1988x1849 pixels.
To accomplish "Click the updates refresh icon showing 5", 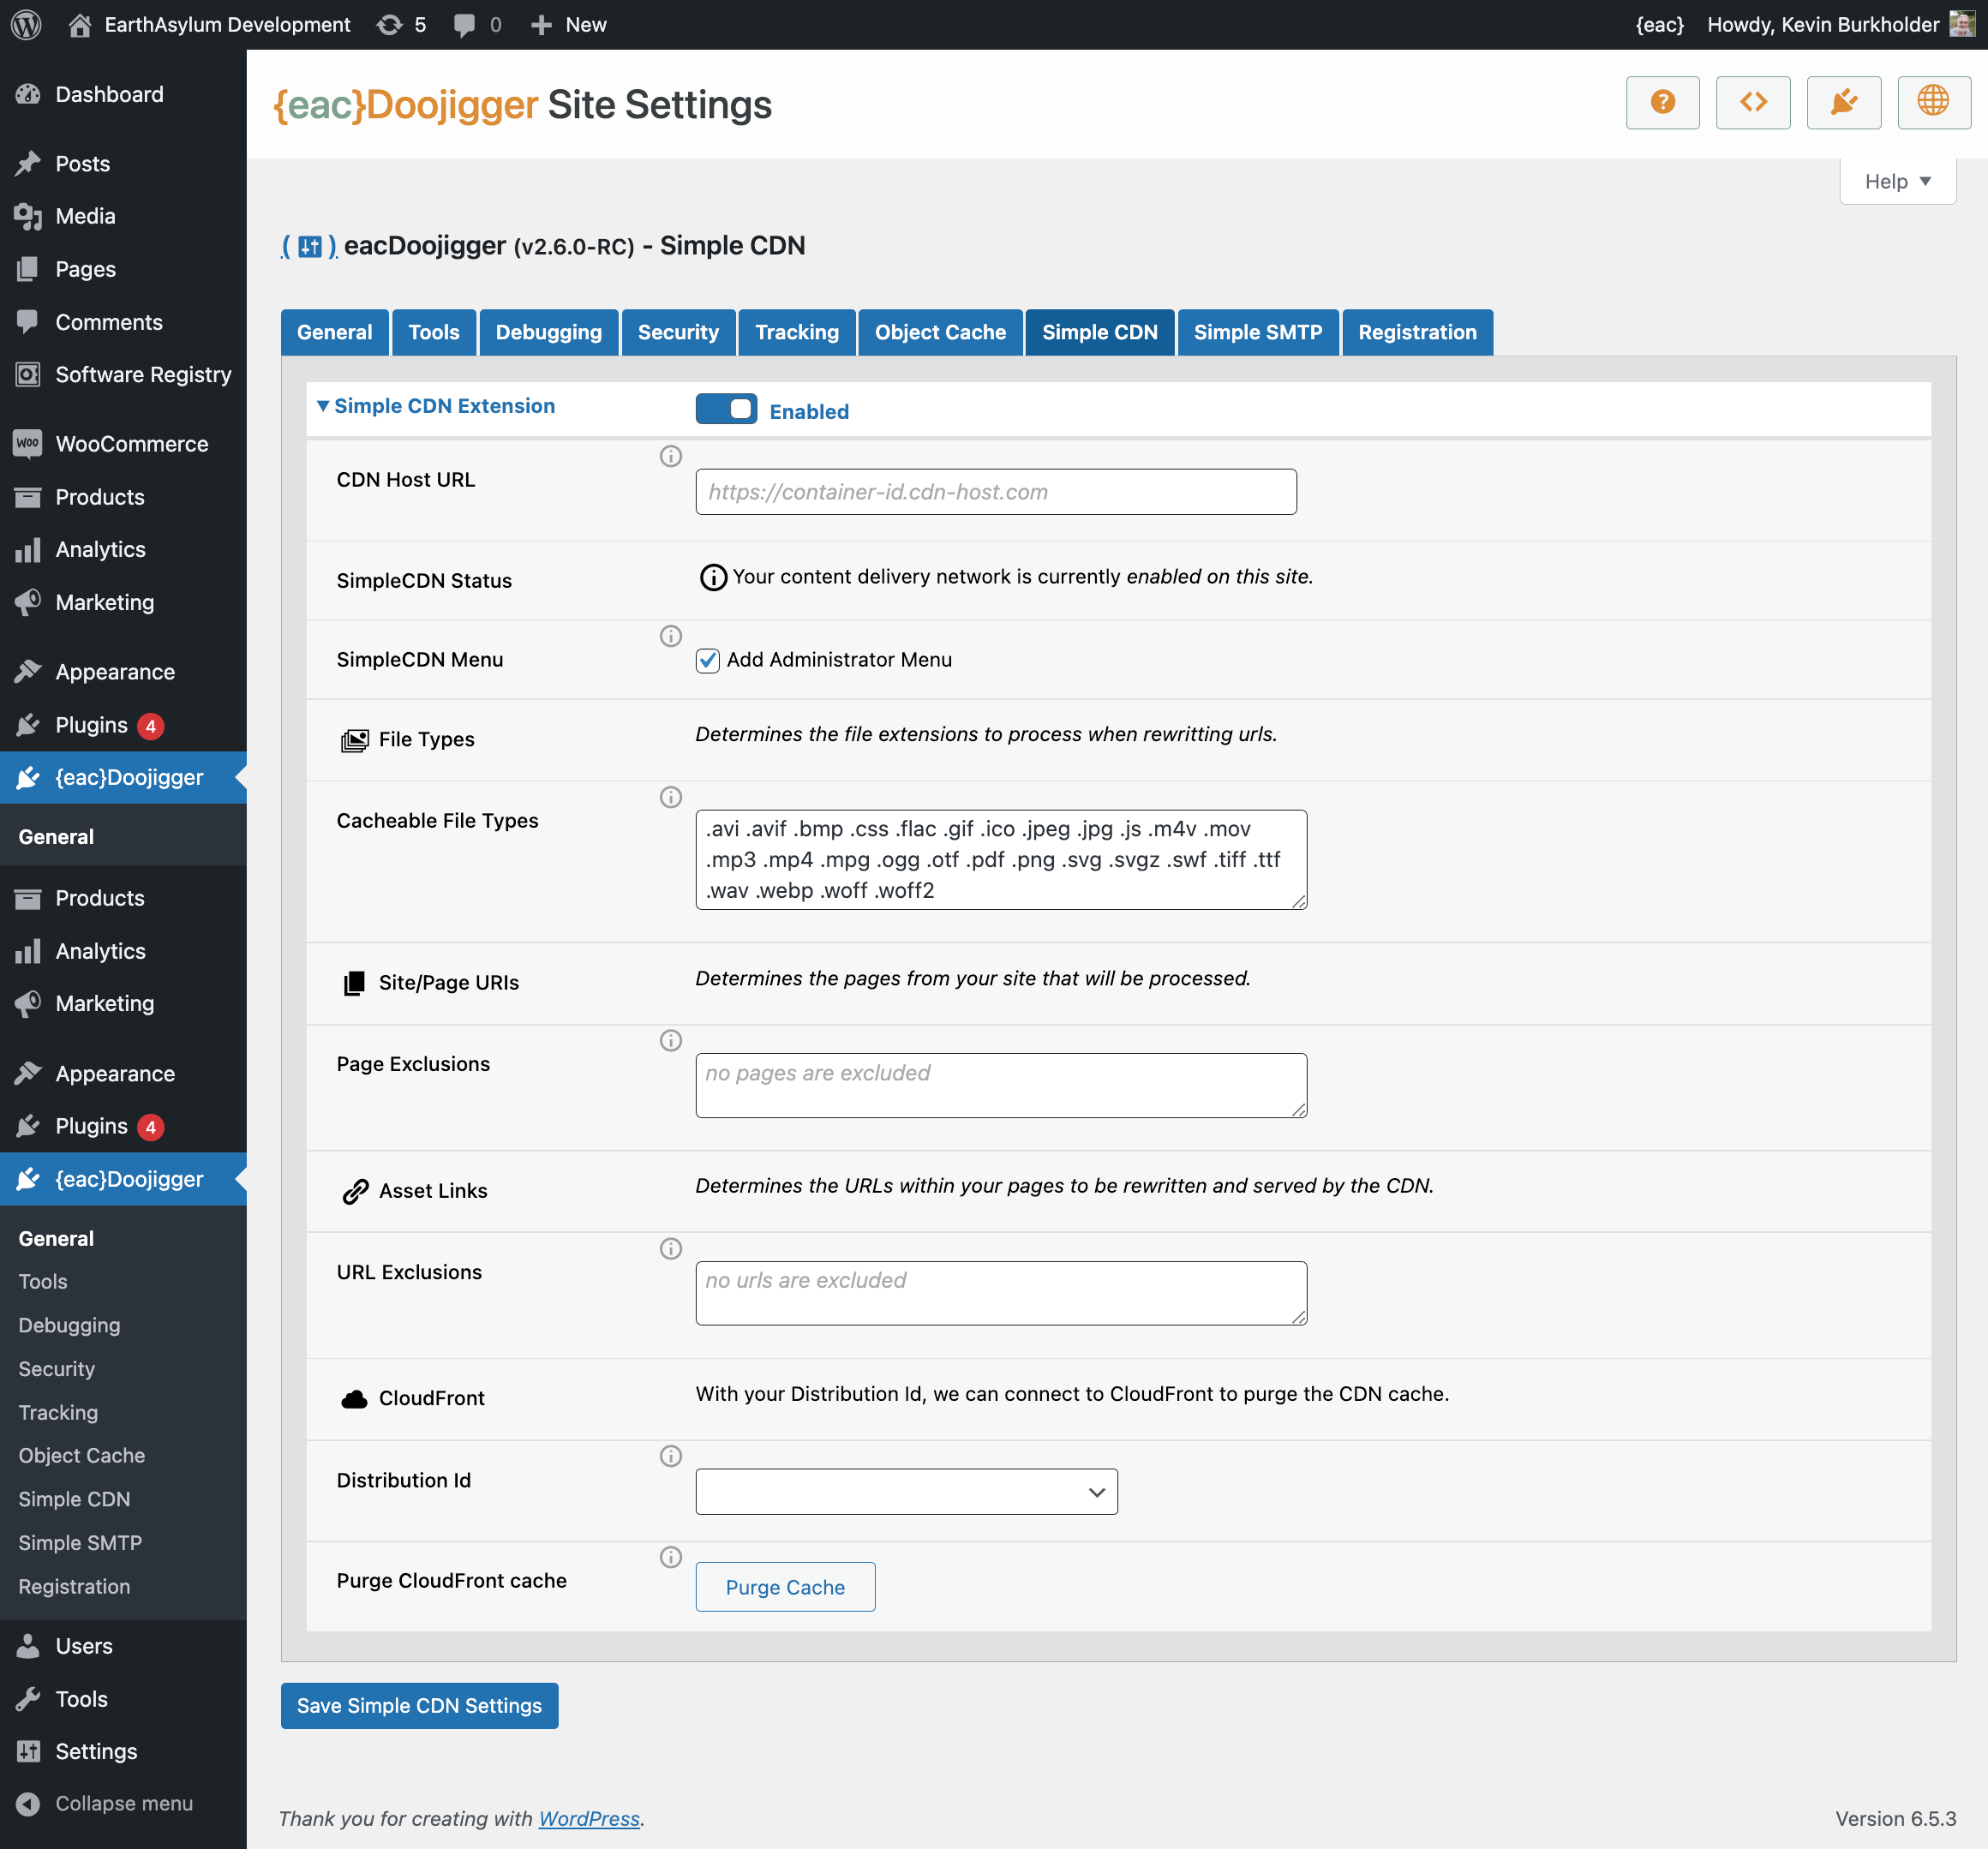I will tap(390, 24).
